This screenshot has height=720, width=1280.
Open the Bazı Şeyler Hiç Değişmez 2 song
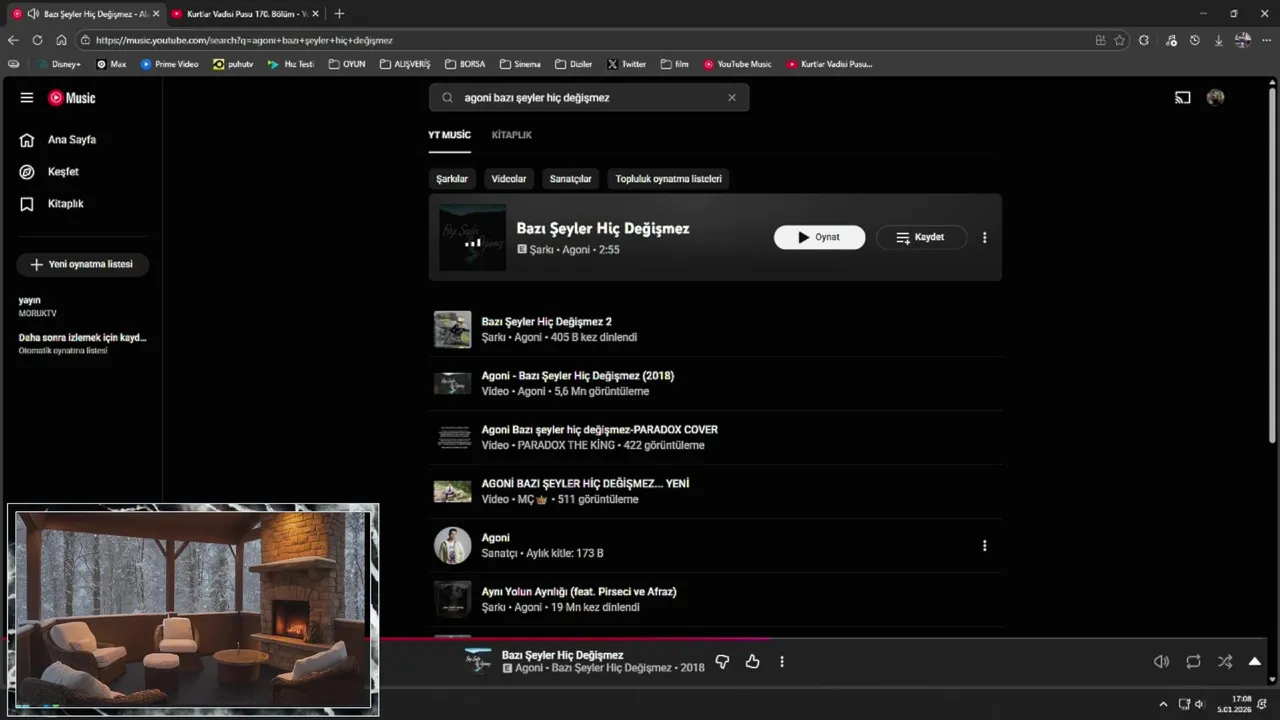[x=546, y=322]
